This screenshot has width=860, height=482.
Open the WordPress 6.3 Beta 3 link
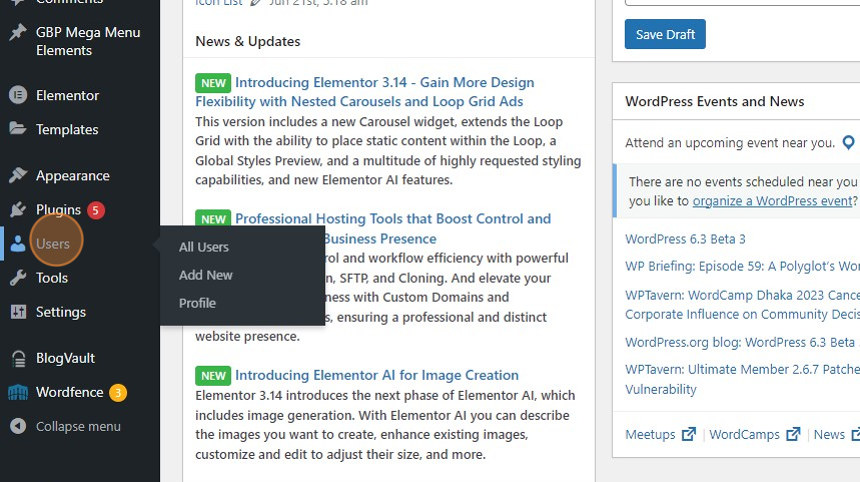(x=685, y=239)
